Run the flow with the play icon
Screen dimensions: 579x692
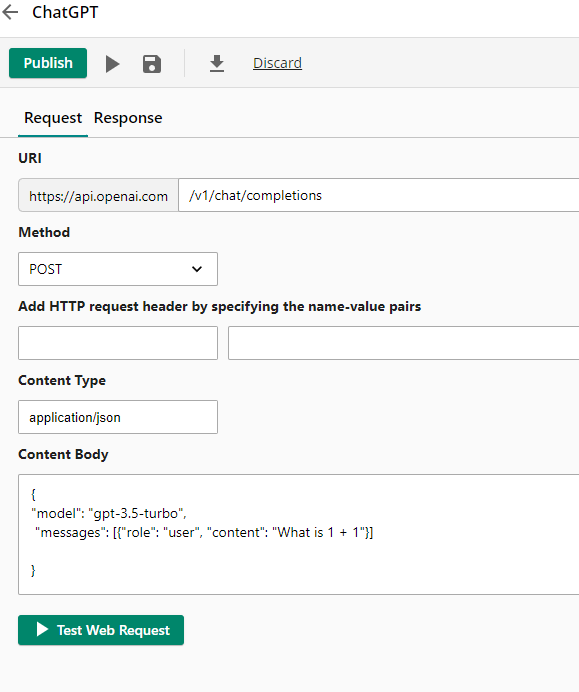[x=113, y=64]
